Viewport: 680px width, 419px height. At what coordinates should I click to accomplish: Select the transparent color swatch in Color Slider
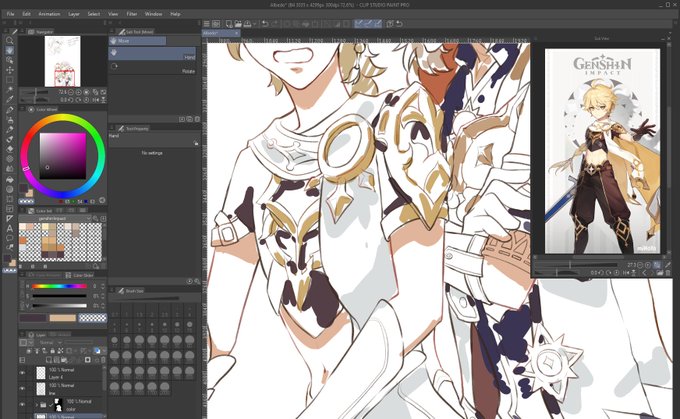pos(92,318)
